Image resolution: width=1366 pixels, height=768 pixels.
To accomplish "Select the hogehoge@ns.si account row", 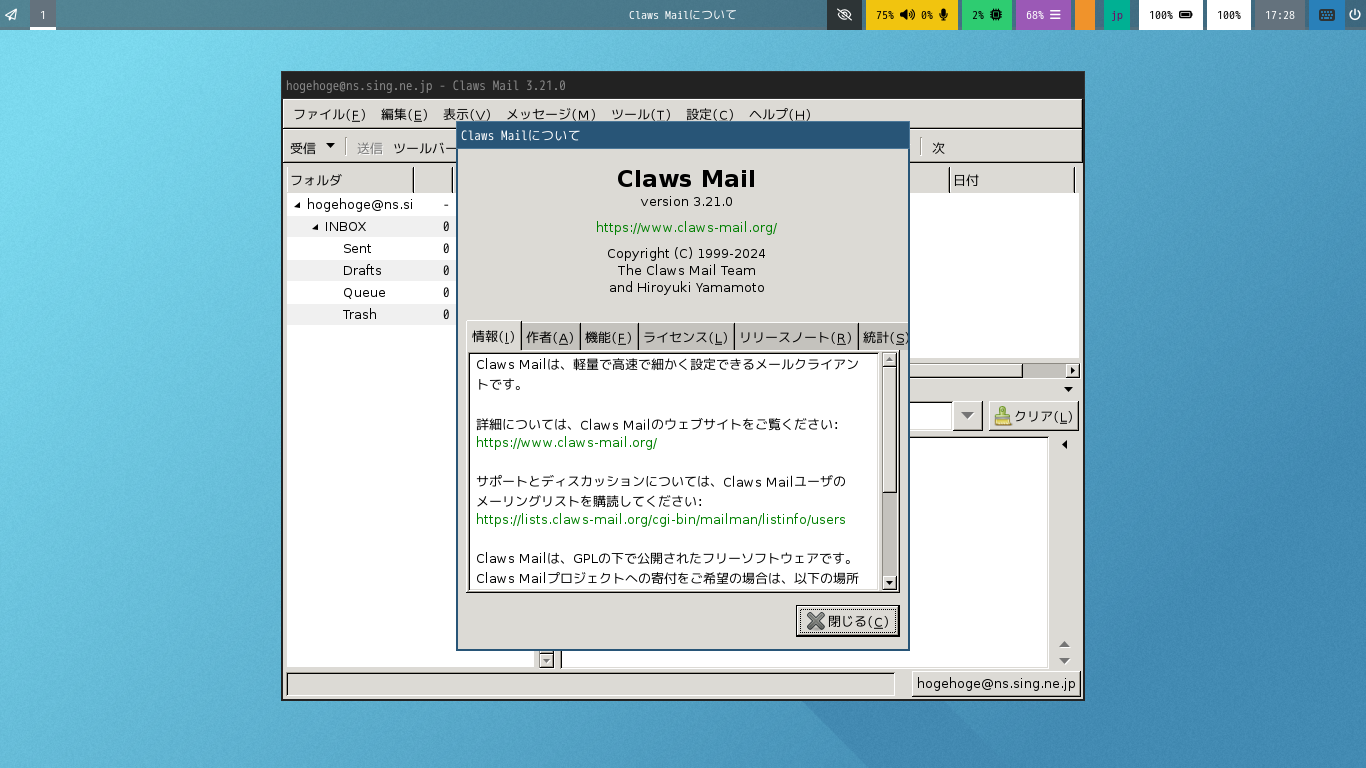I will pyautogui.click(x=360, y=205).
